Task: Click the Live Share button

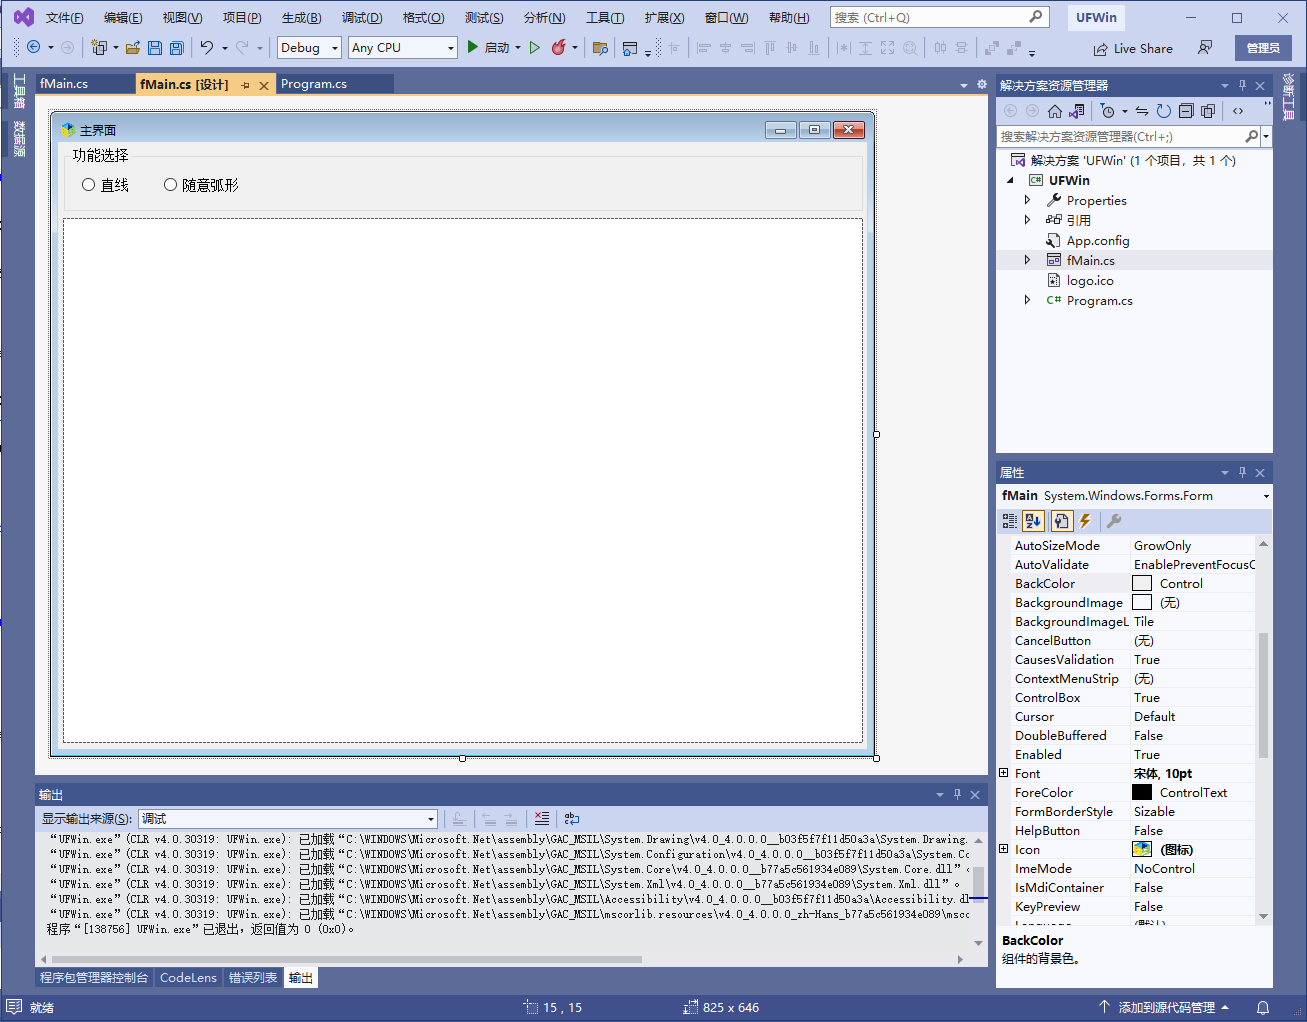Action: pos(1133,48)
